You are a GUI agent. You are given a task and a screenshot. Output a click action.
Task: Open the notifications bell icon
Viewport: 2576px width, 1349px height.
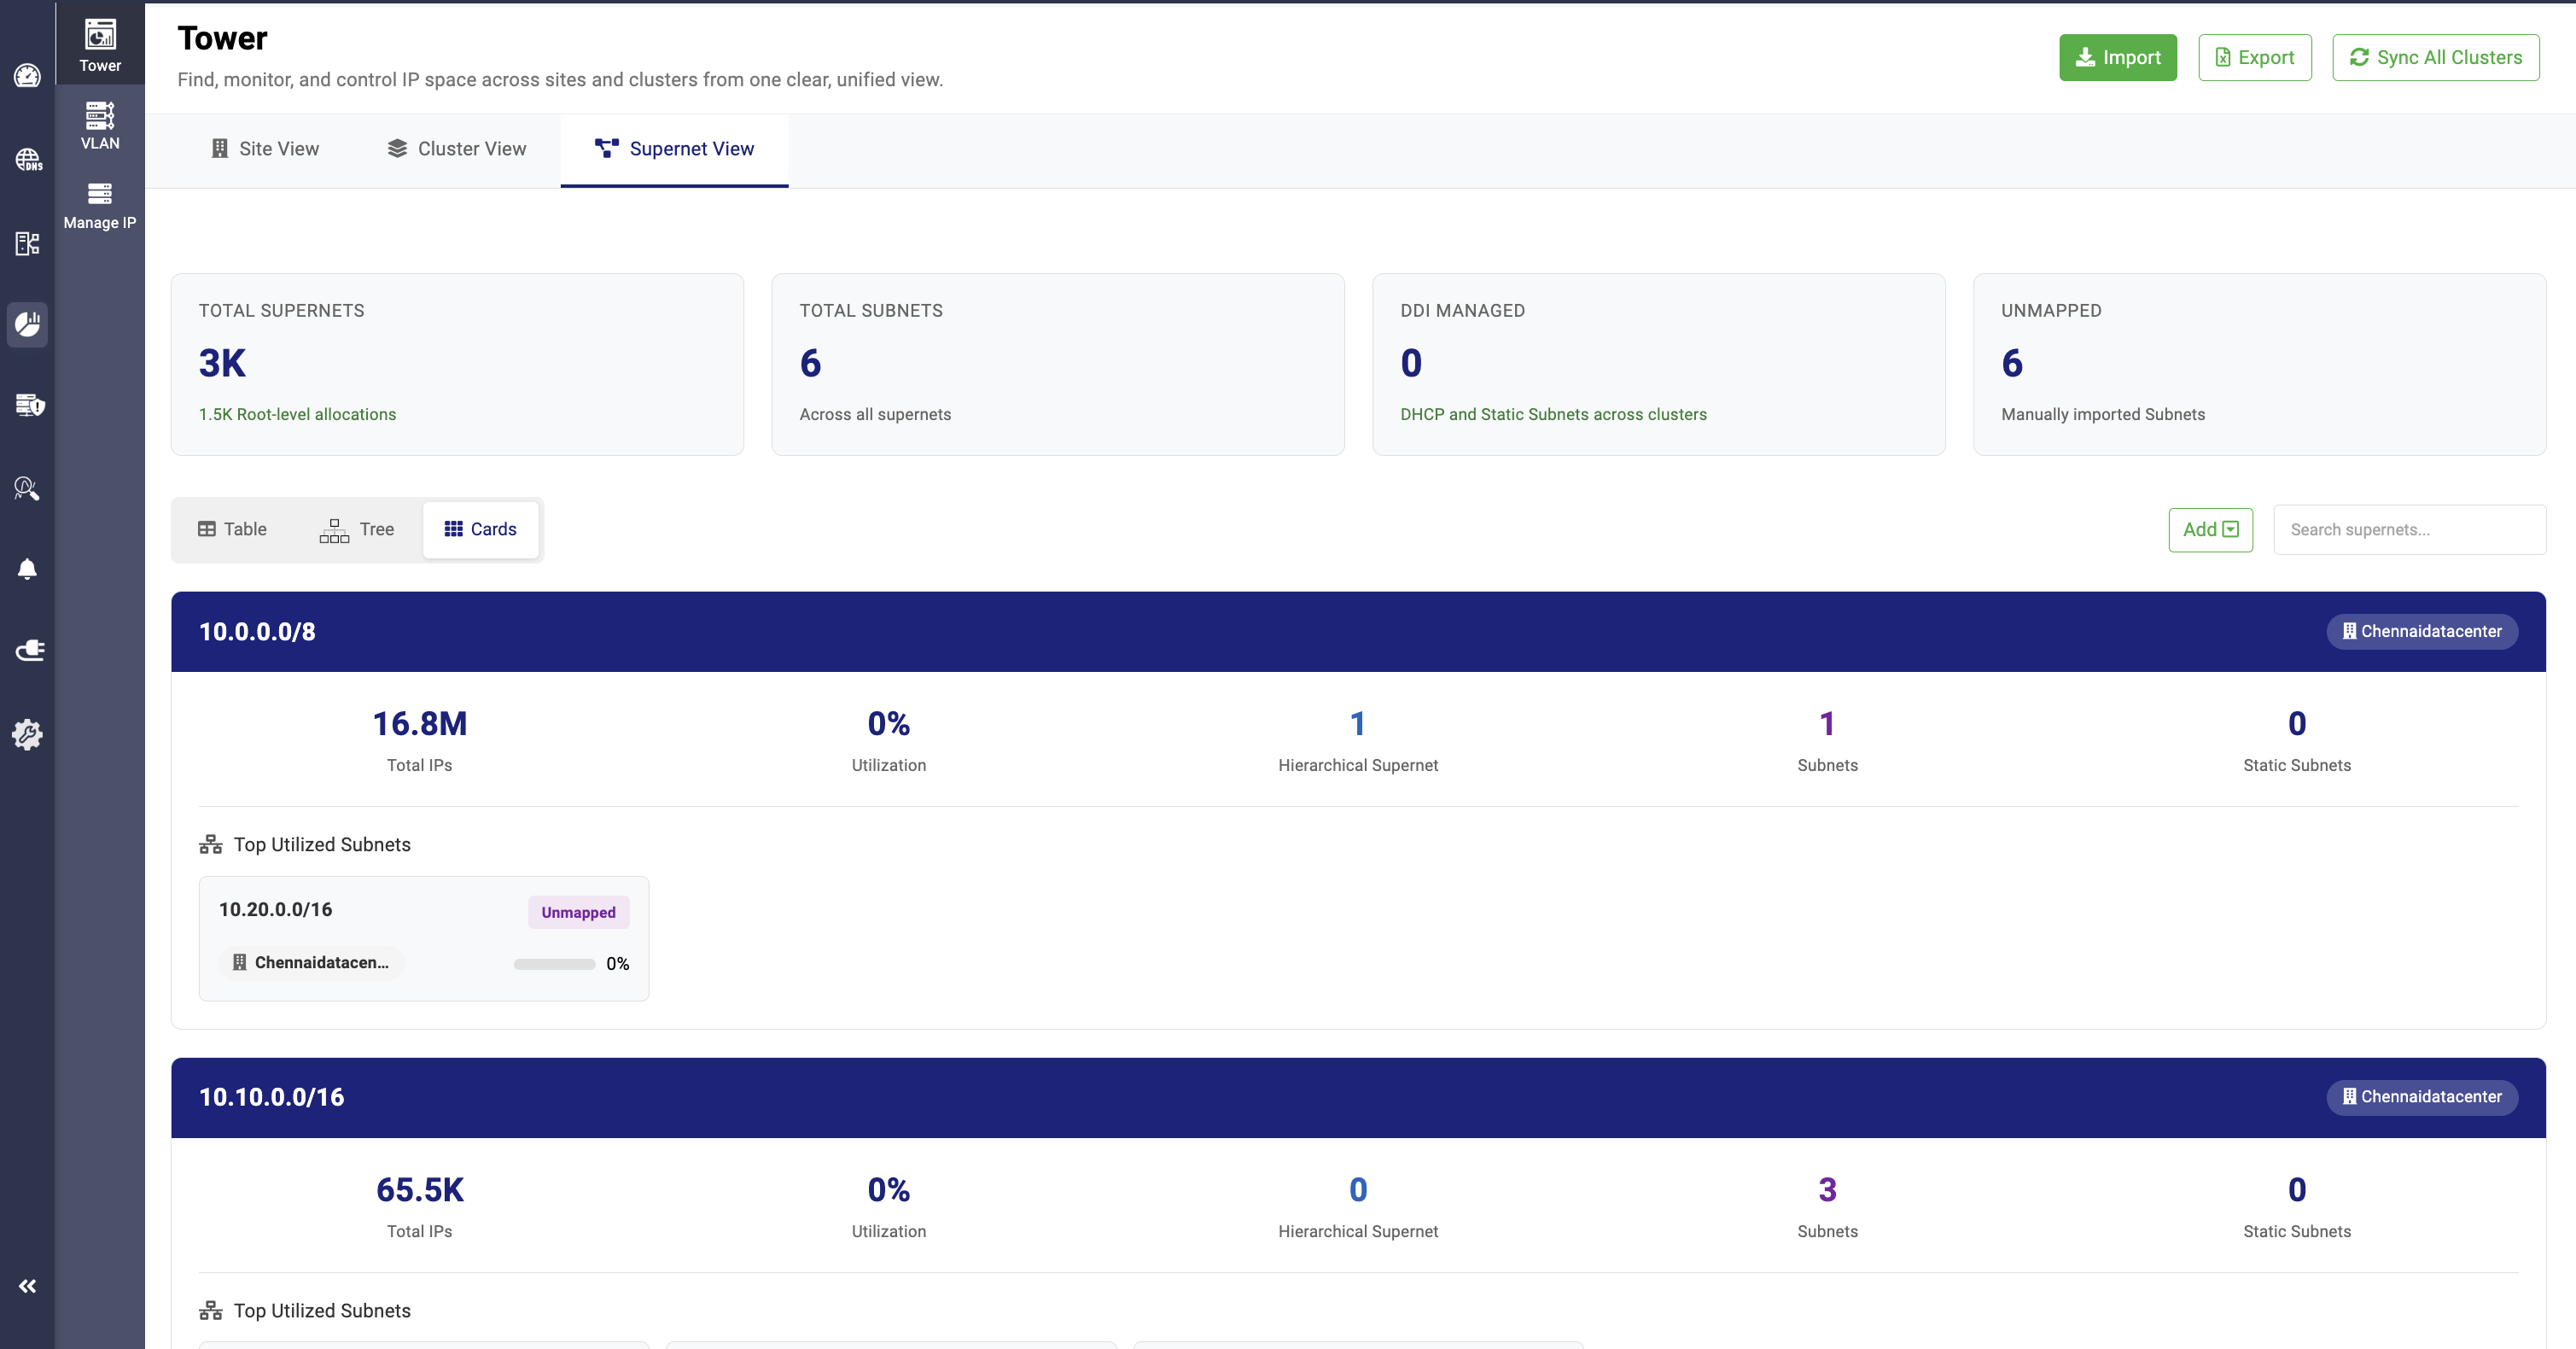27,569
